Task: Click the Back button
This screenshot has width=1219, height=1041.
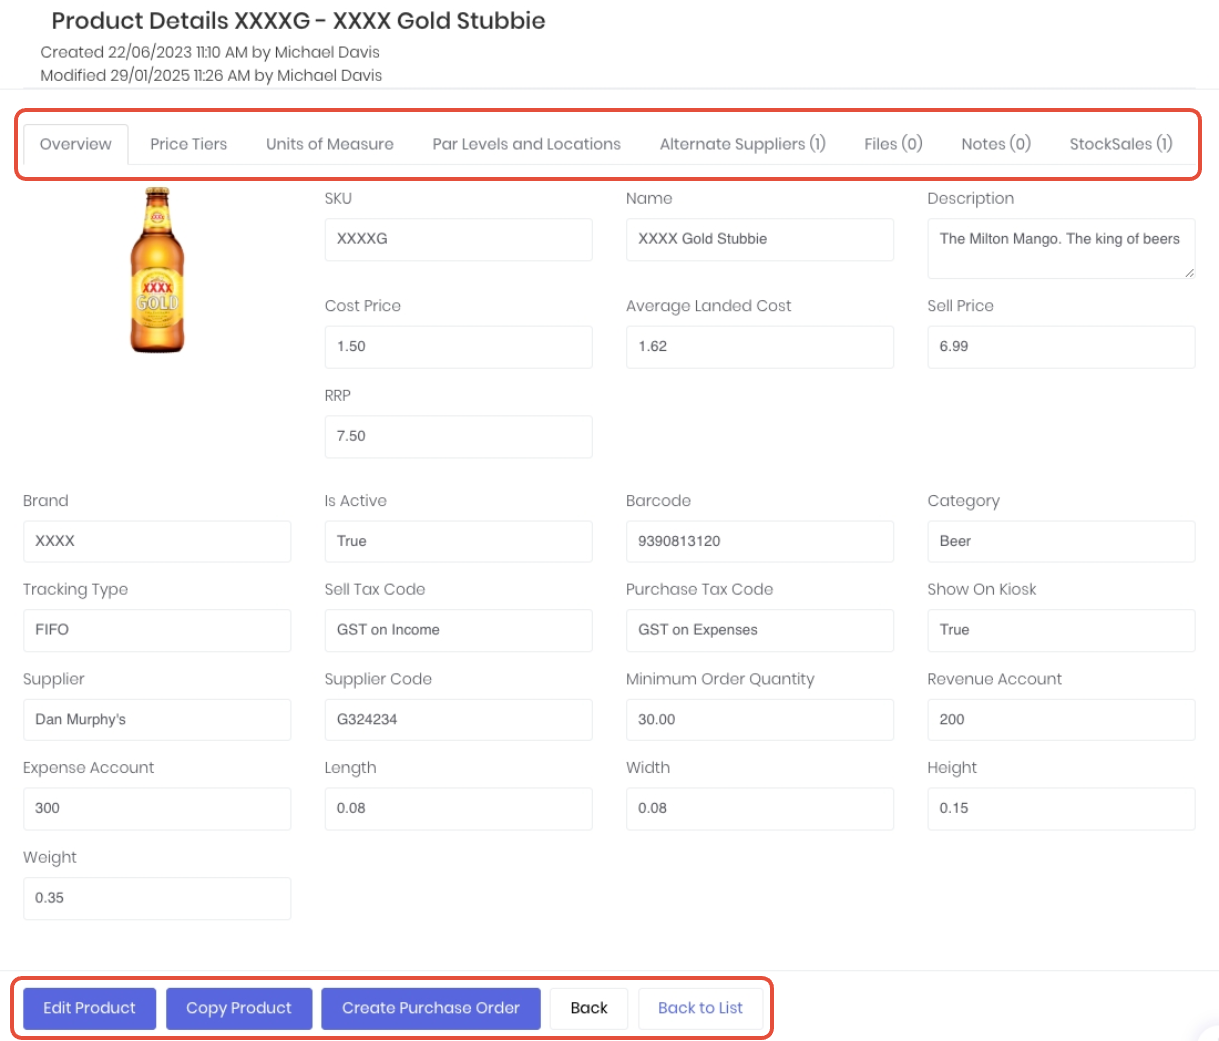Action: click(589, 1008)
